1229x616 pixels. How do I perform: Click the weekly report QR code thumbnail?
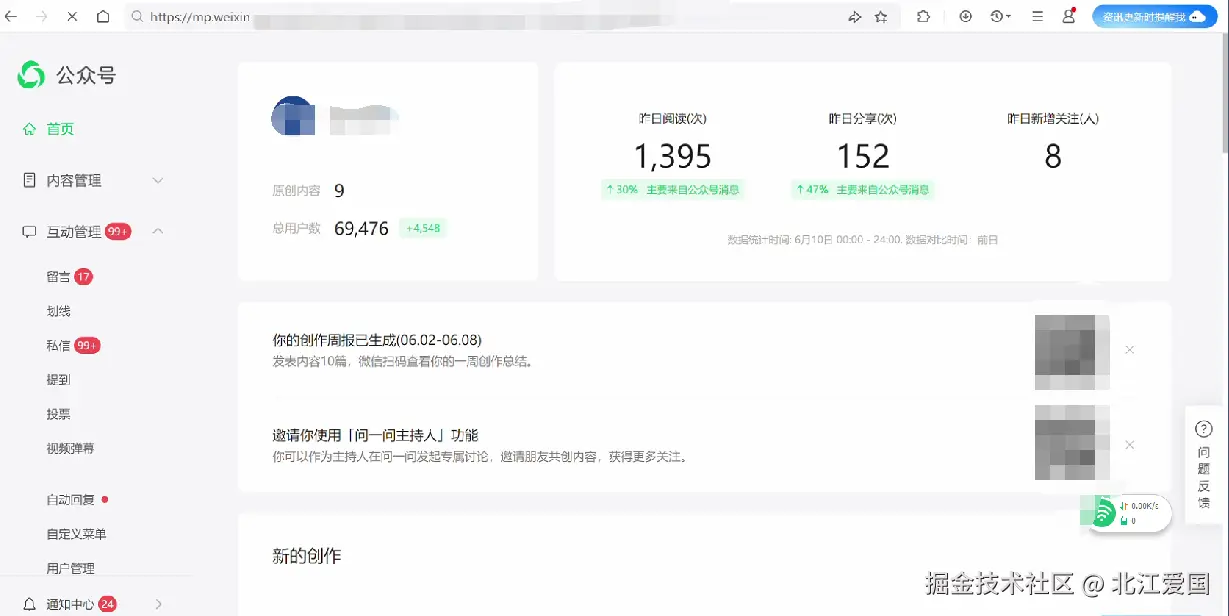(1071, 352)
